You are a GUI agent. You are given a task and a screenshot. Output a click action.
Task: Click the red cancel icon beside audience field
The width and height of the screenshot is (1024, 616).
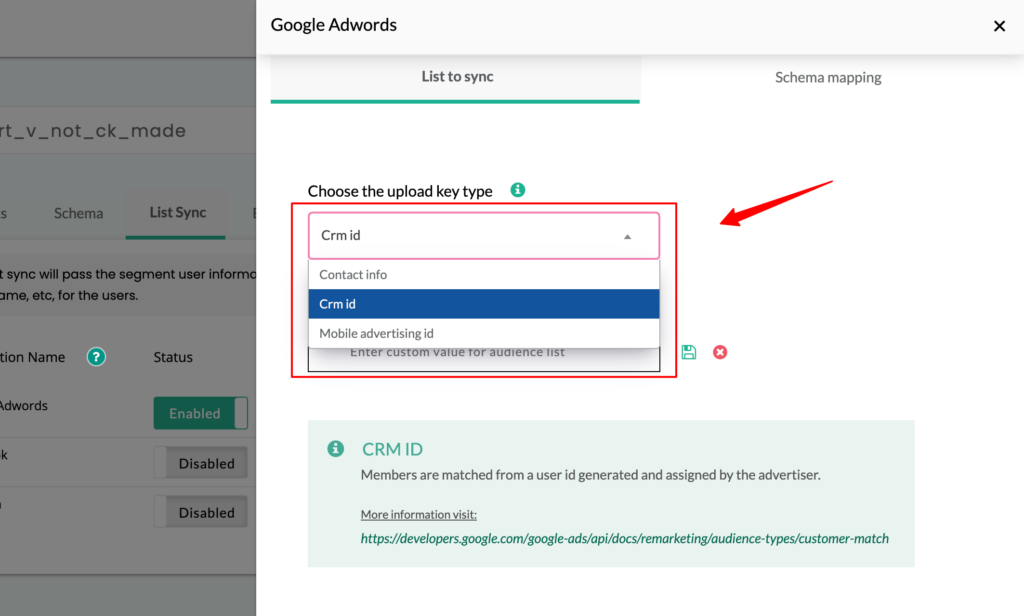coord(720,352)
